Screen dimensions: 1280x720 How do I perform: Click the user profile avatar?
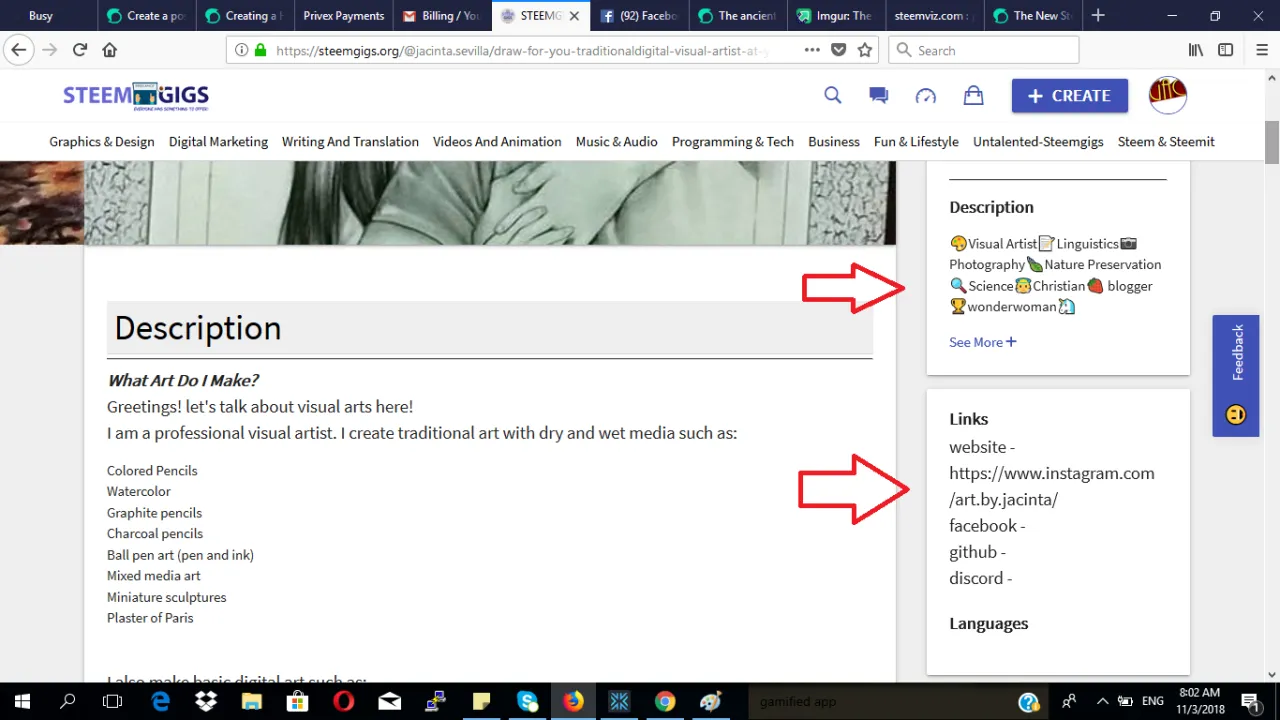[x=1168, y=96]
